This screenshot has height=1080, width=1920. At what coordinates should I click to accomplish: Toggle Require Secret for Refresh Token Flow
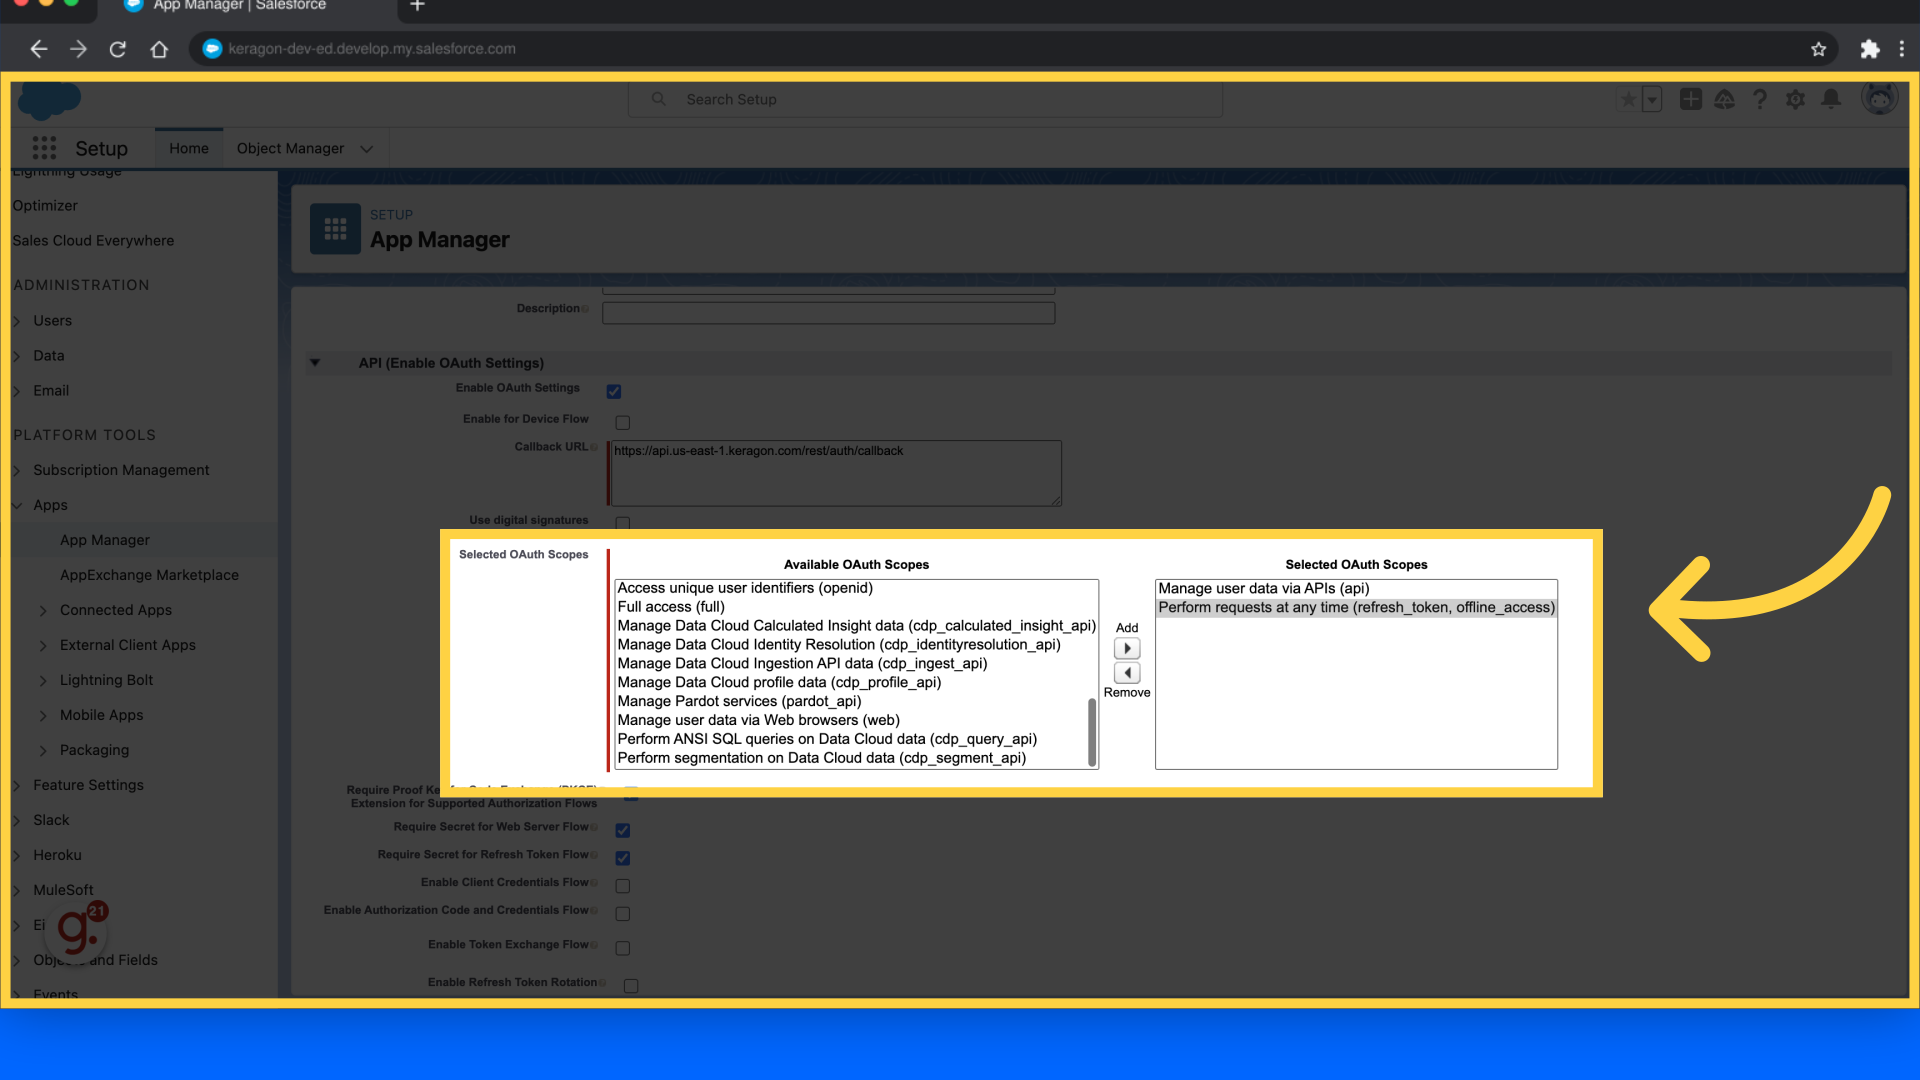(x=622, y=858)
